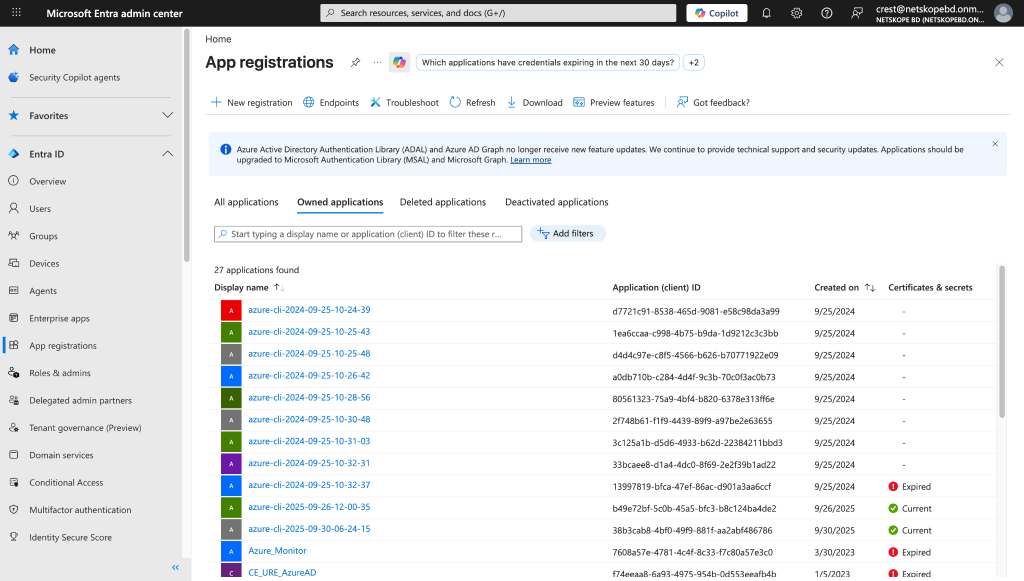The width and height of the screenshot is (1024, 581).
Task: Switch to Deactivated applications tab
Action: tap(556, 202)
